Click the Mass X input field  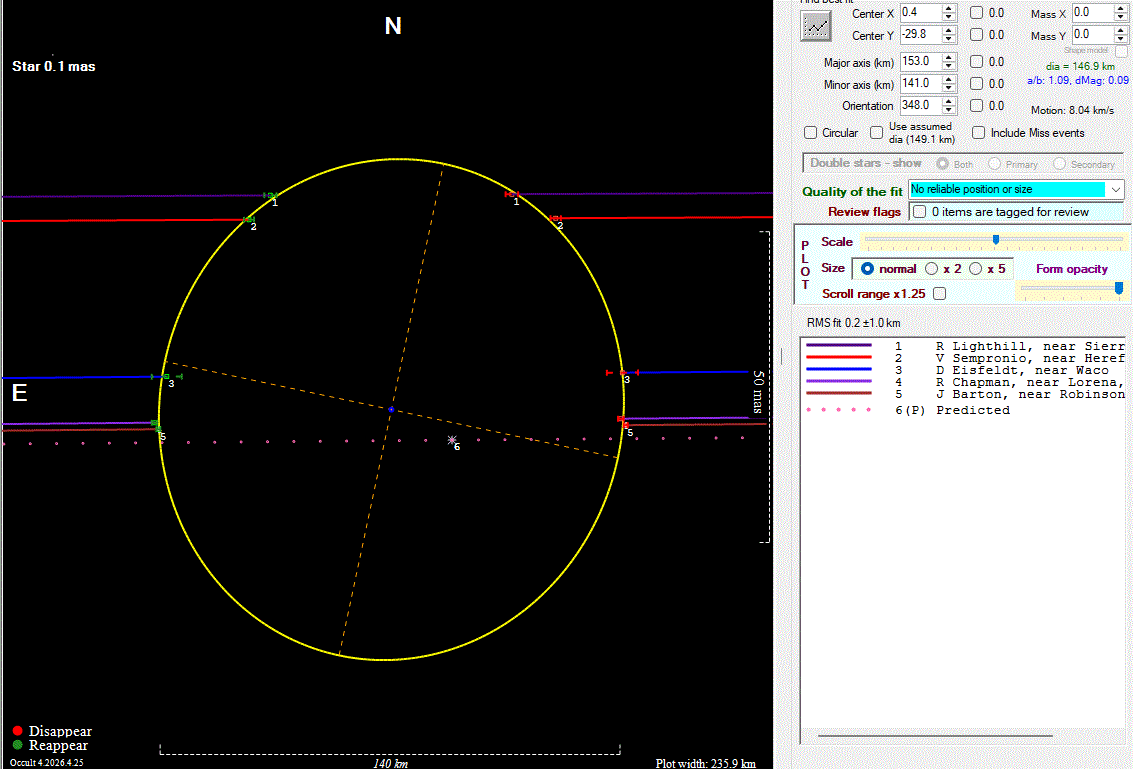tap(1093, 12)
